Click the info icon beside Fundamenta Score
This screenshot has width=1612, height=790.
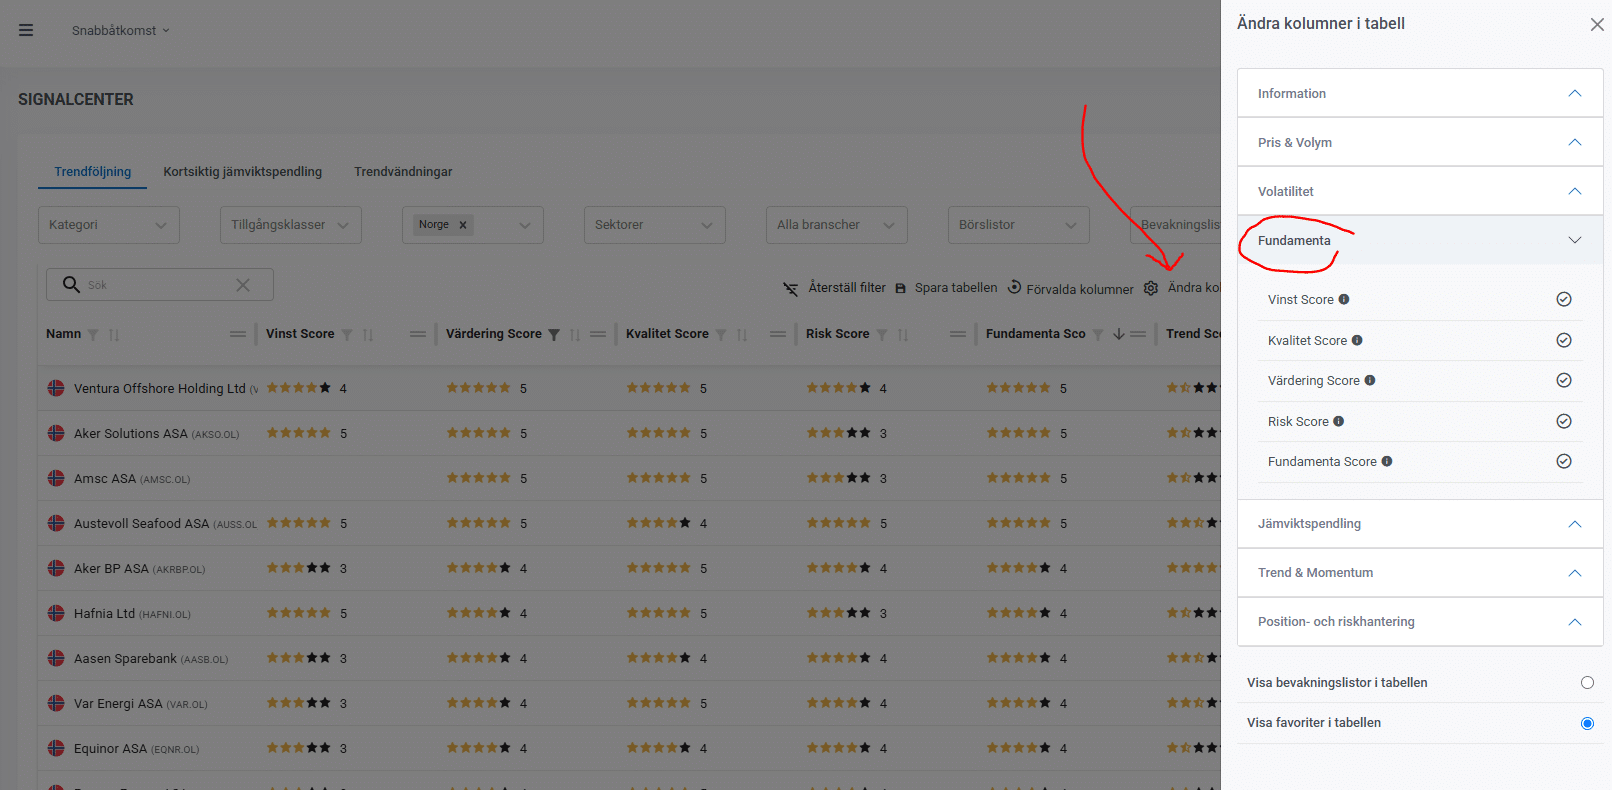coord(1387,461)
